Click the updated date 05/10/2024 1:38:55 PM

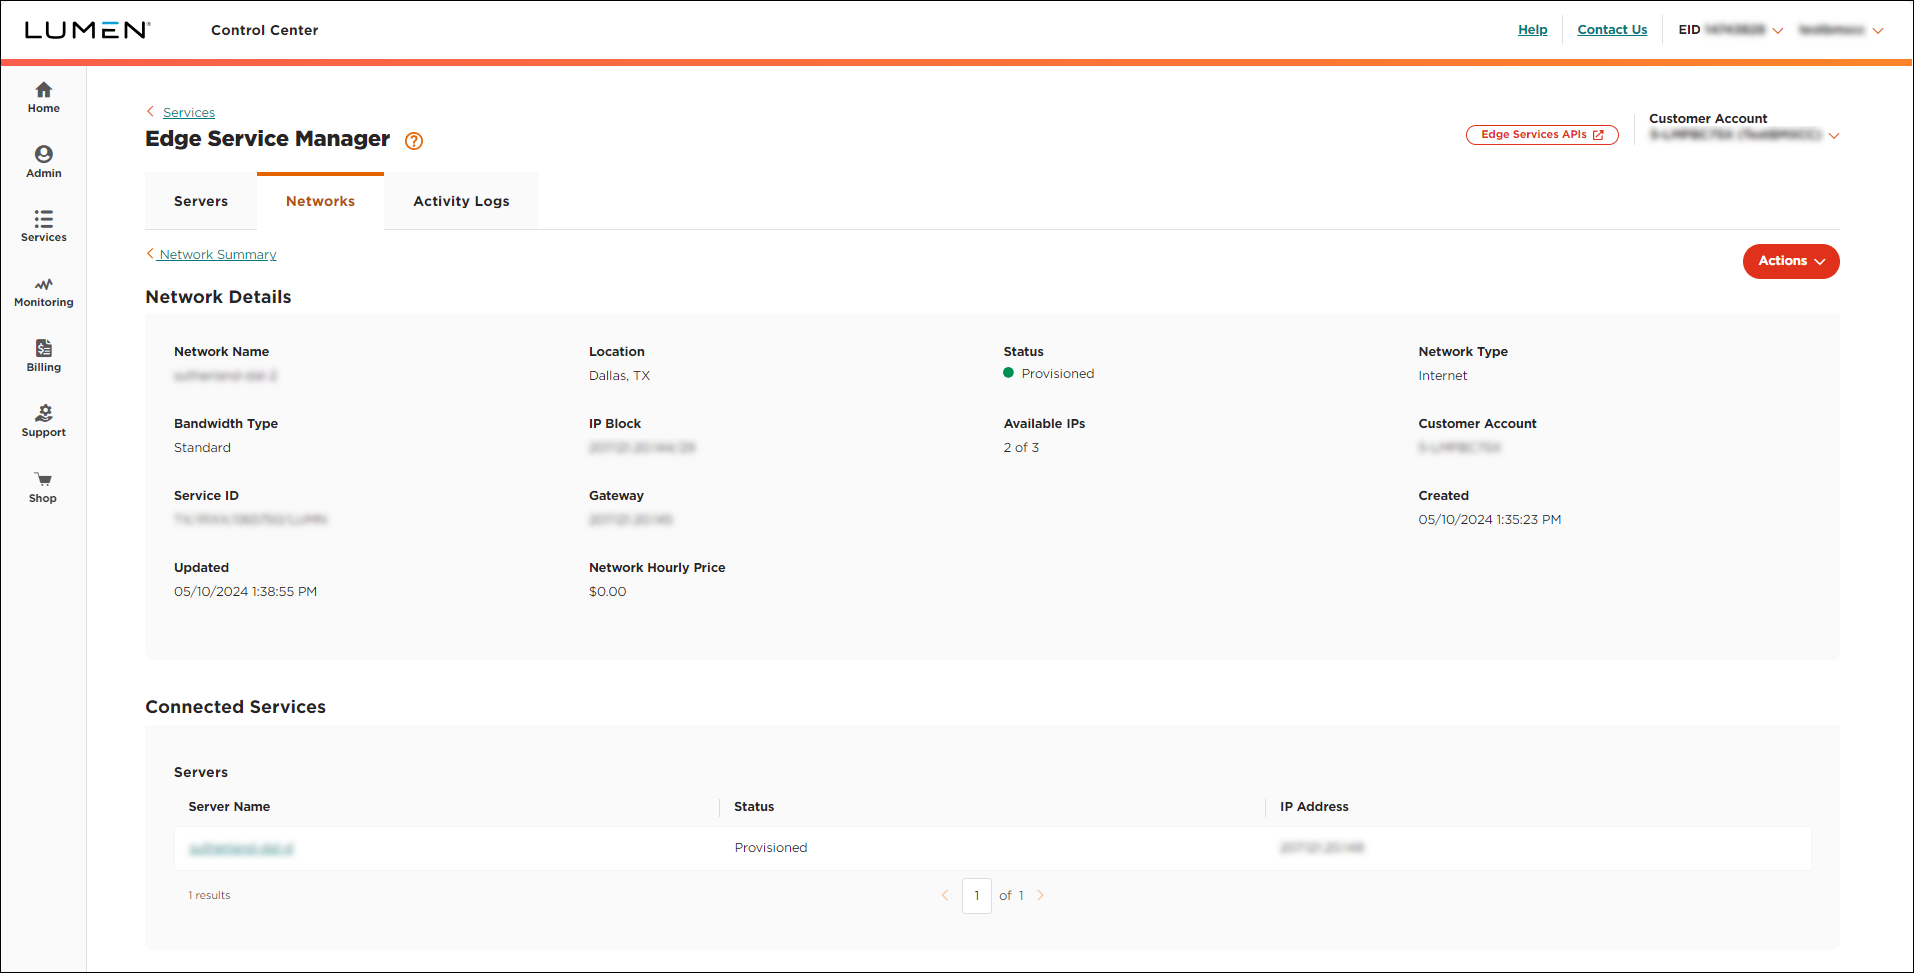pyautogui.click(x=245, y=592)
